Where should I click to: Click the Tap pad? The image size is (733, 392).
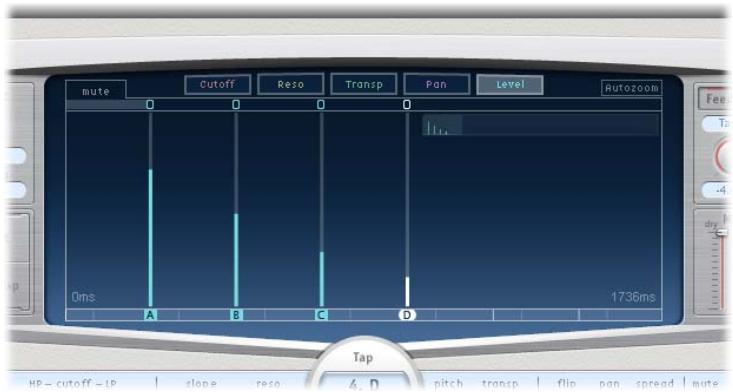363,358
